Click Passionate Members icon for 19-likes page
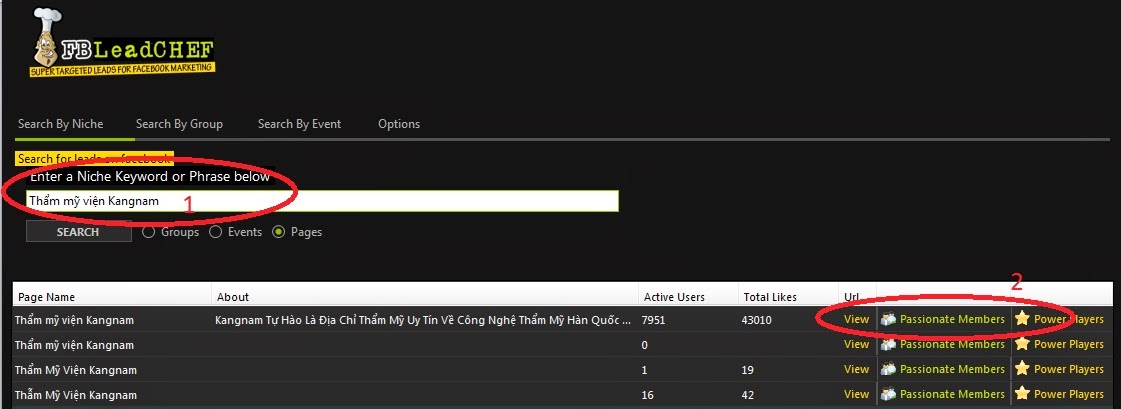 888,369
